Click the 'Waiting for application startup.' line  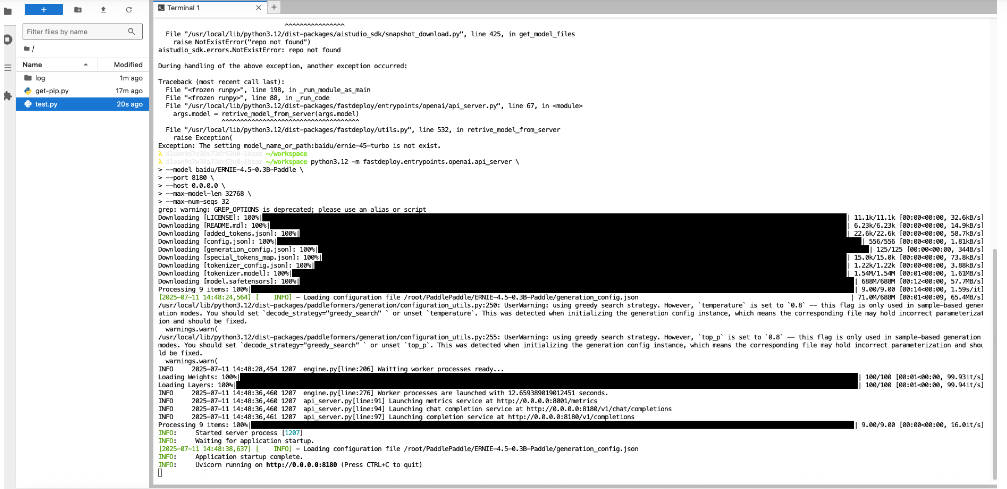pos(236,441)
